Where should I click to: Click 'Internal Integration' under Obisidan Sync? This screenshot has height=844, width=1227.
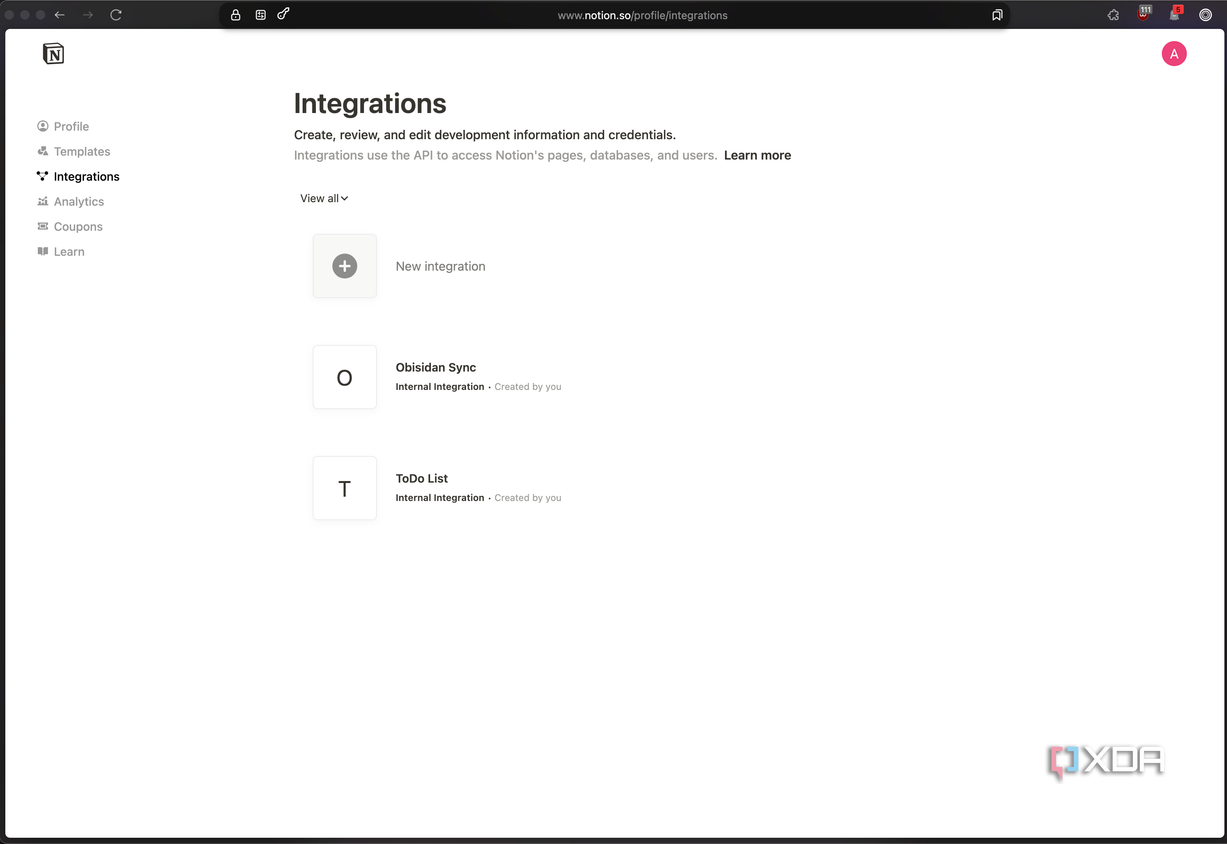[440, 387]
